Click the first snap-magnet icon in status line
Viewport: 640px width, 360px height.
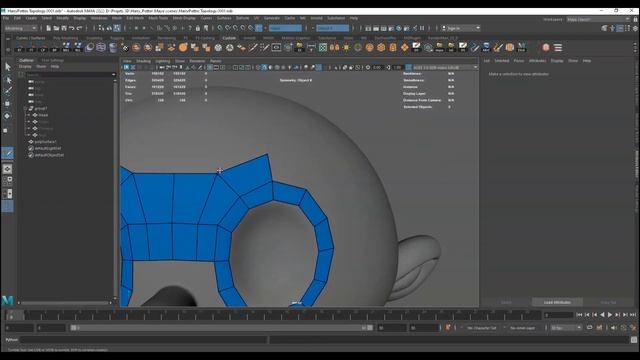coord(220,28)
